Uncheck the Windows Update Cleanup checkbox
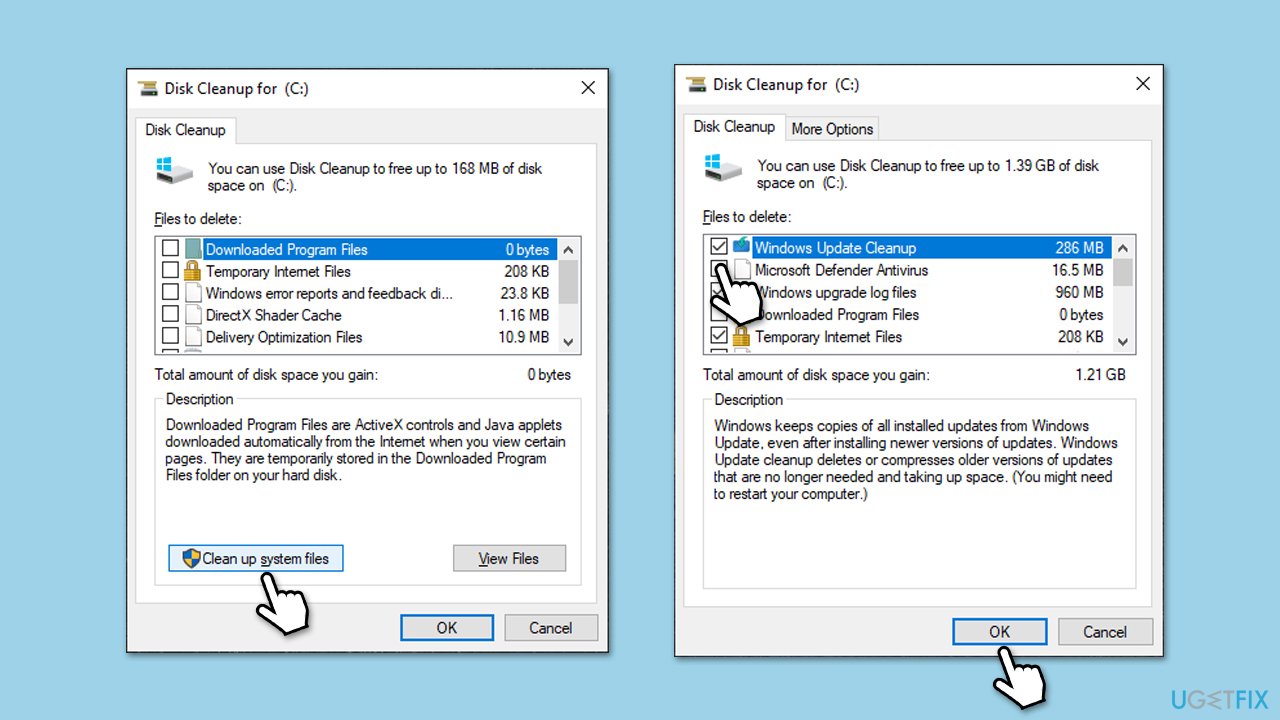 click(719, 247)
